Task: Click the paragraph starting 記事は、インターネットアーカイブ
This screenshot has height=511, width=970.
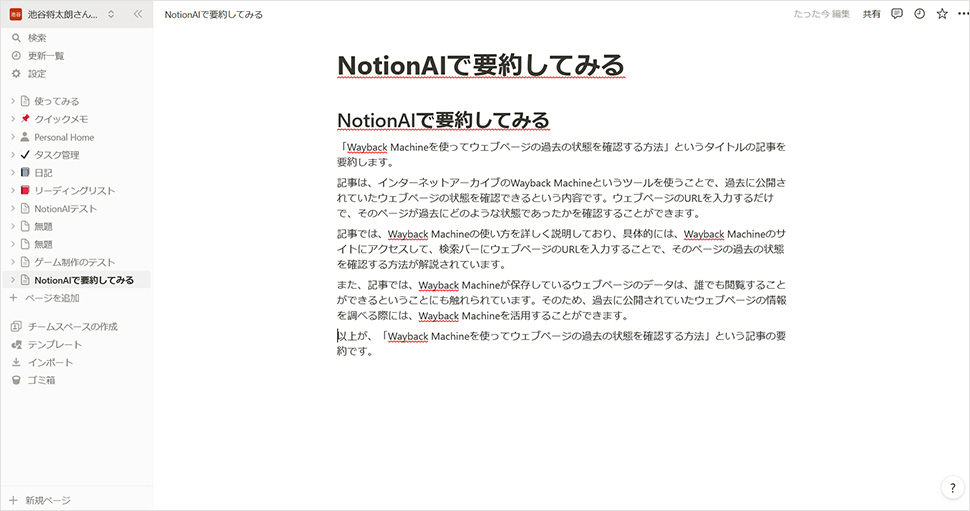Action: coord(562,198)
